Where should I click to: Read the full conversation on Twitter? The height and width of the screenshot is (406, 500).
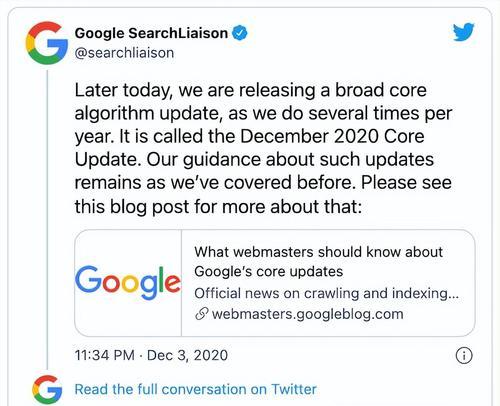tap(195, 389)
